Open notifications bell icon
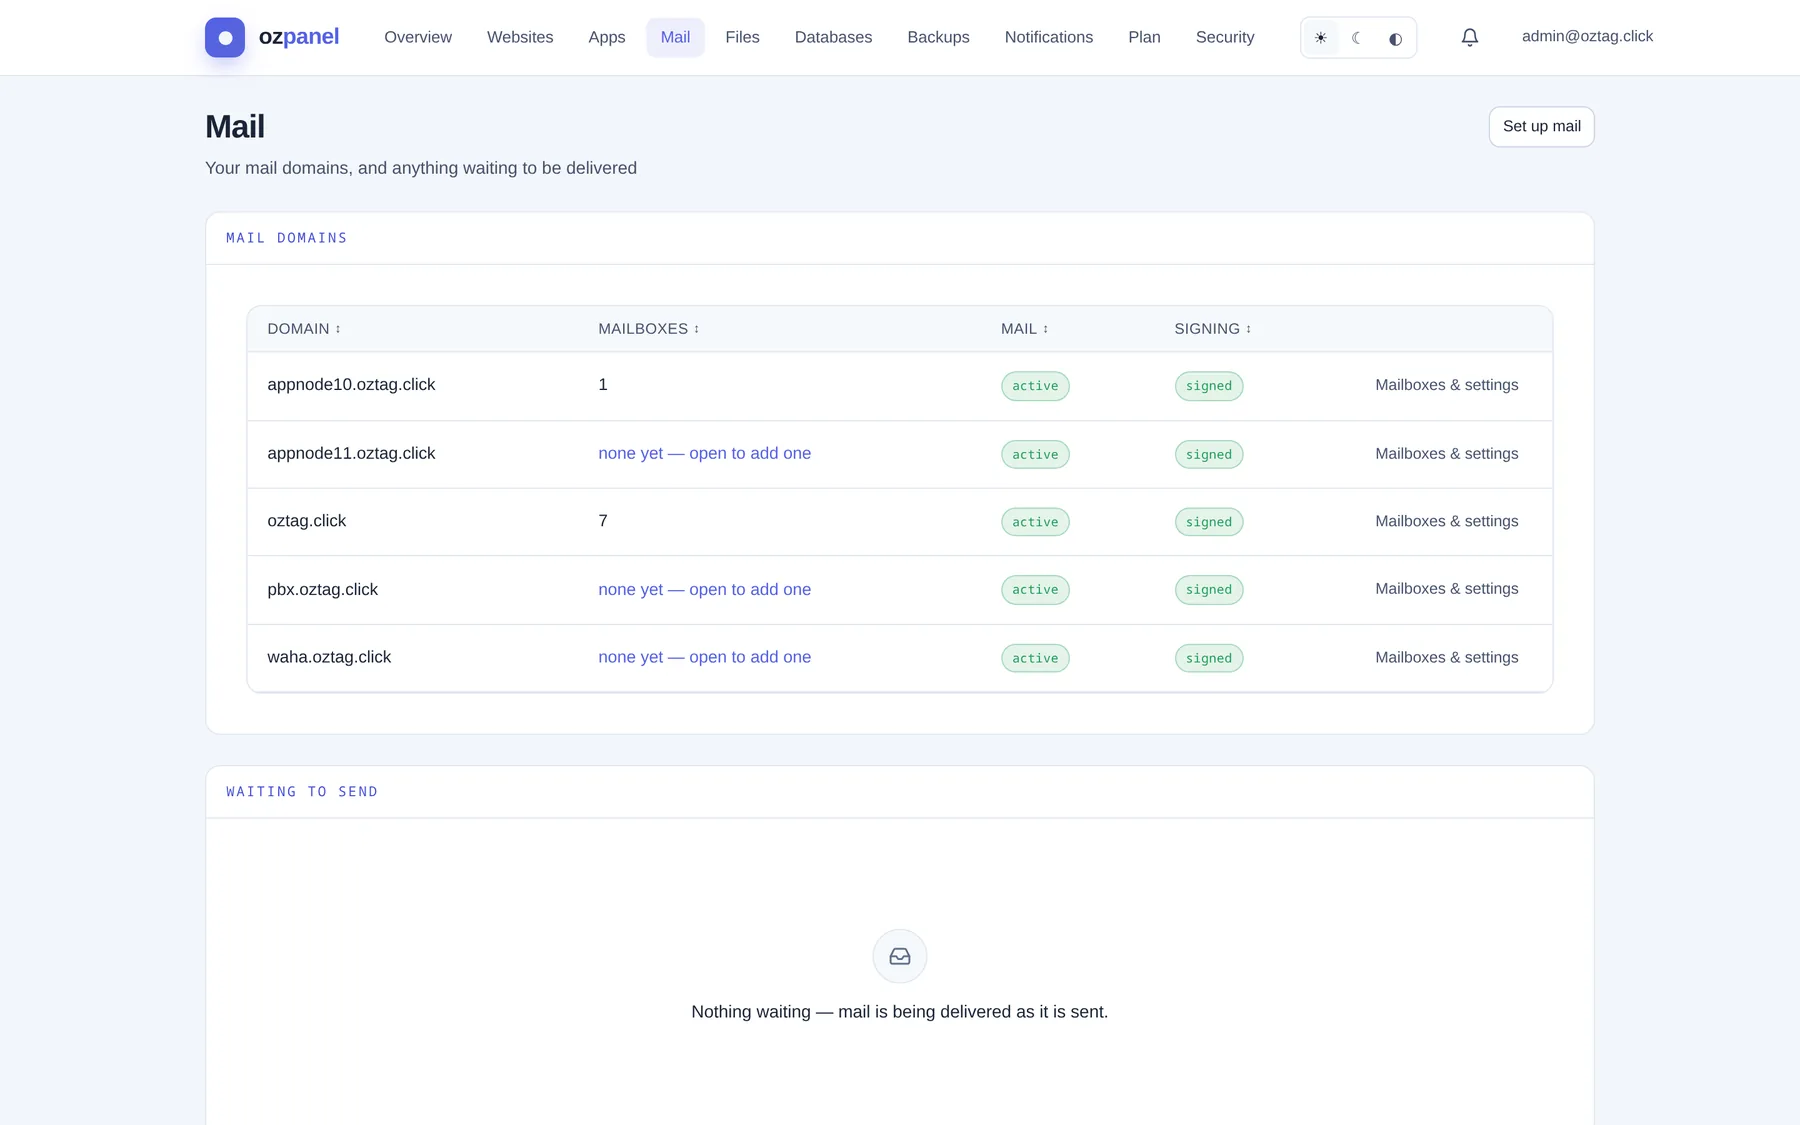Viewport: 1800px width, 1125px height. (1469, 38)
